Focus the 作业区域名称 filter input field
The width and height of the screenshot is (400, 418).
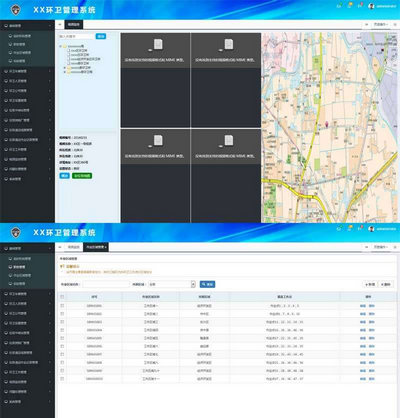106,284
